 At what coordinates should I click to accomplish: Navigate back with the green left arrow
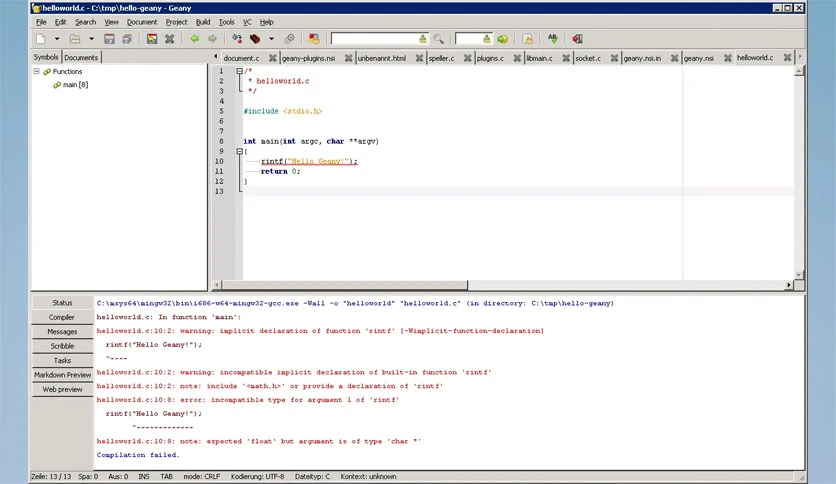(x=195, y=39)
